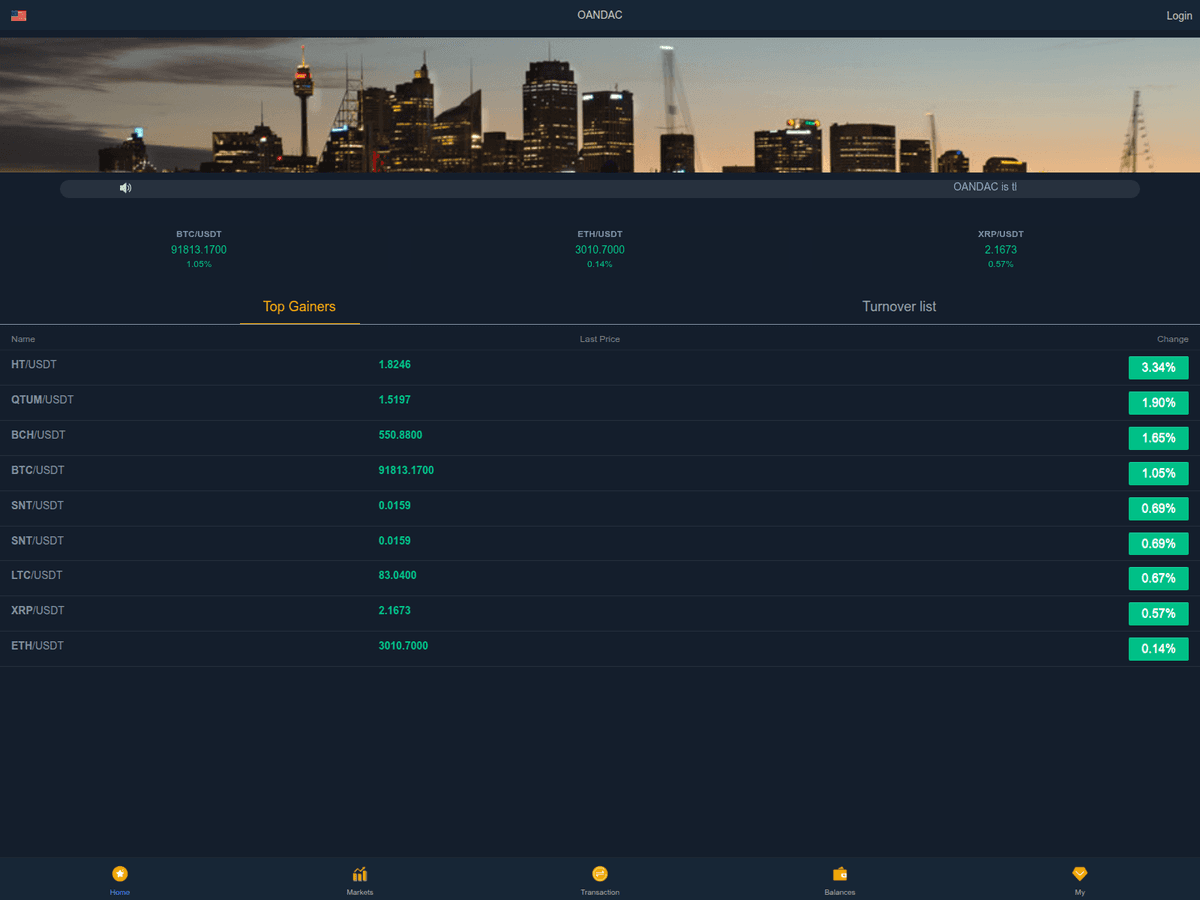Click the Name column header

[23, 339]
